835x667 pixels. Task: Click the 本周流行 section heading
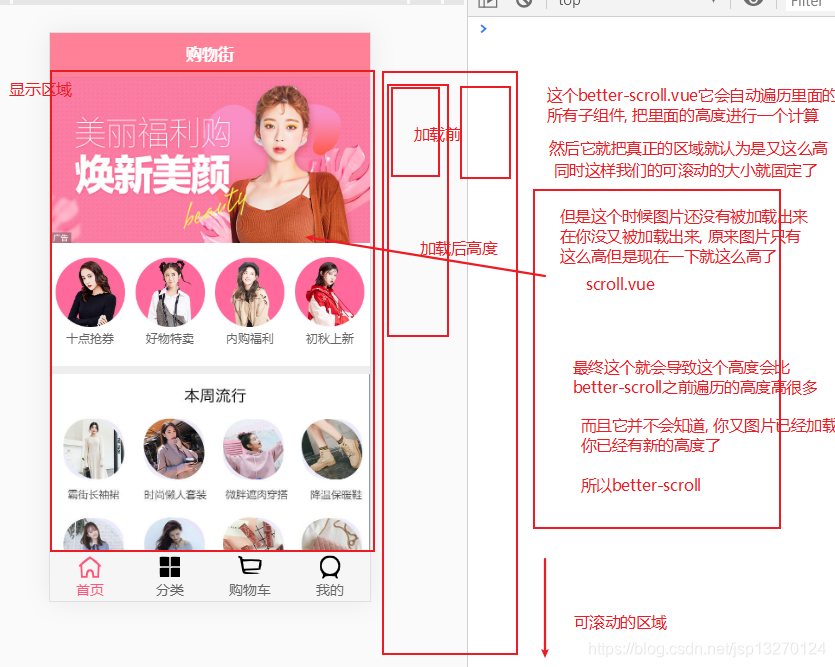215,396
